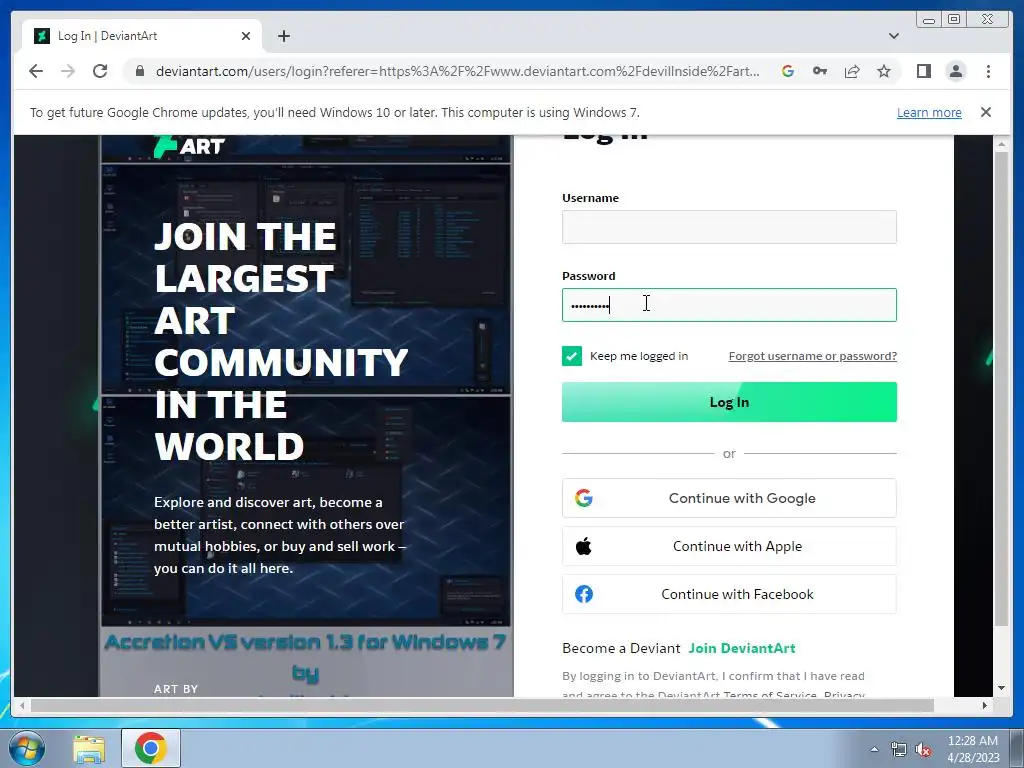This screenshot has width=1024, height=768.
Task: Open the taskbar clock and date
Action: point(973,749)
